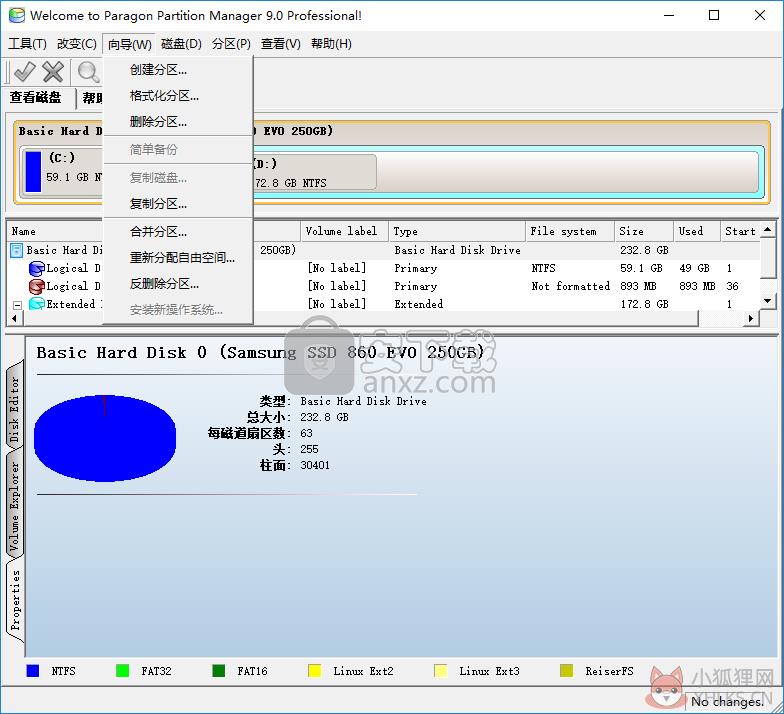The image size is (784, 714).
Task: Switch to the 查看磁盘 tab
Action: pyautogui.click(x=36, y=97)
